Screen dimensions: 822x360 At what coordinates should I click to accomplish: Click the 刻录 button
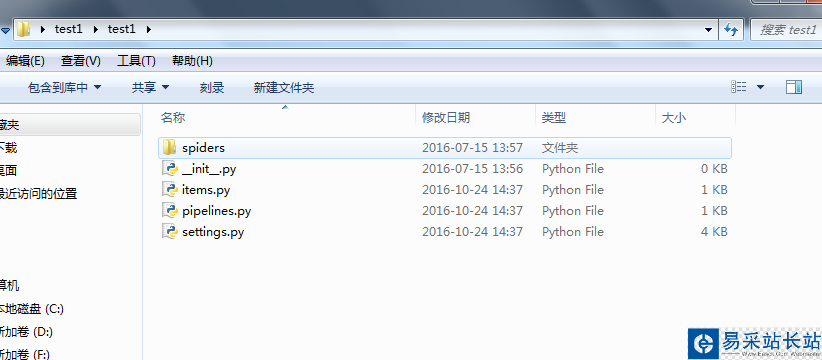point(212,88)
